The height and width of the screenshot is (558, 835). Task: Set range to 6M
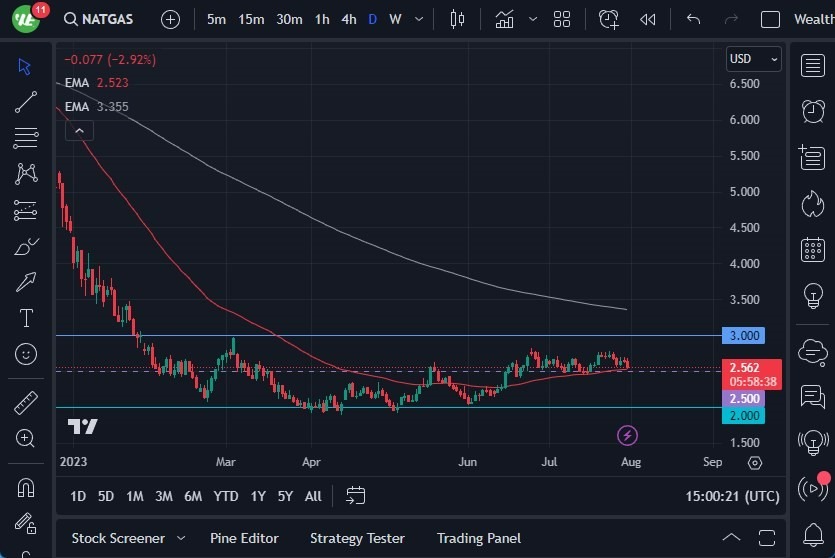point(193,496)
